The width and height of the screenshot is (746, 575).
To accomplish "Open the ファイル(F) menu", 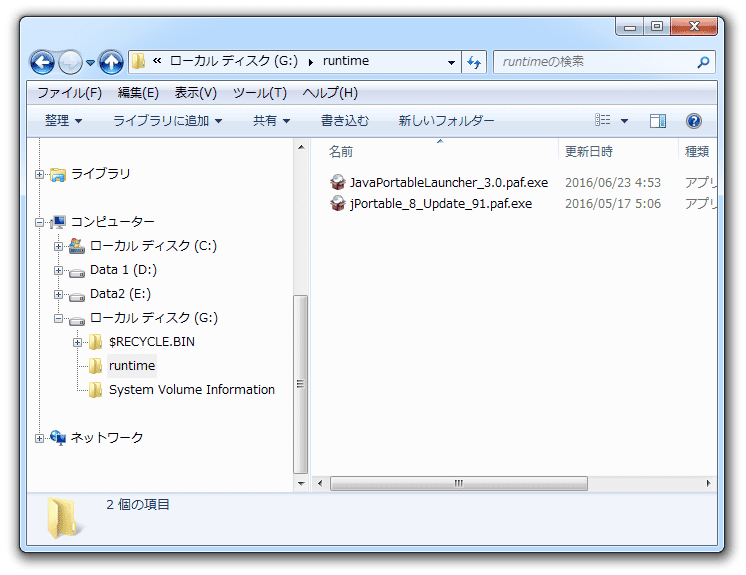I will [69, 93].
